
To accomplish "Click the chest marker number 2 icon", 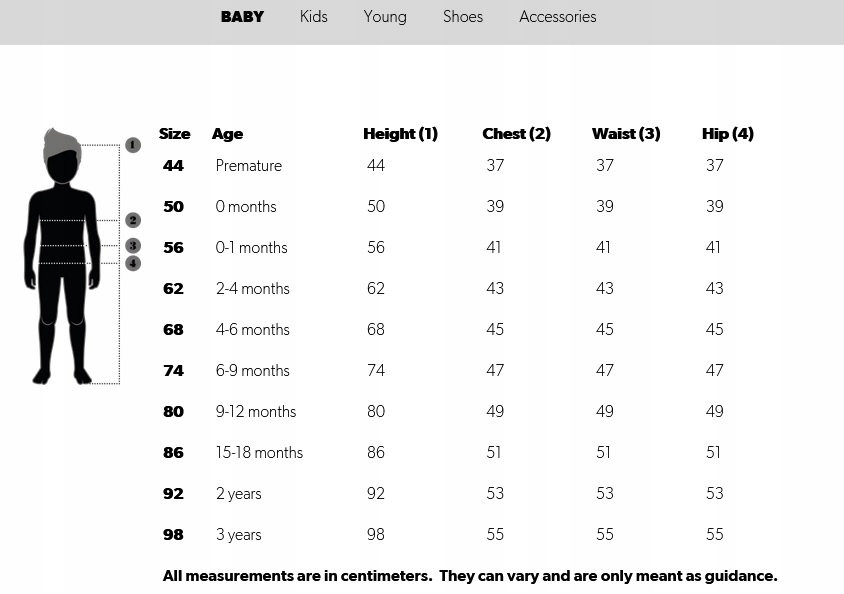I will coord(133,220).
